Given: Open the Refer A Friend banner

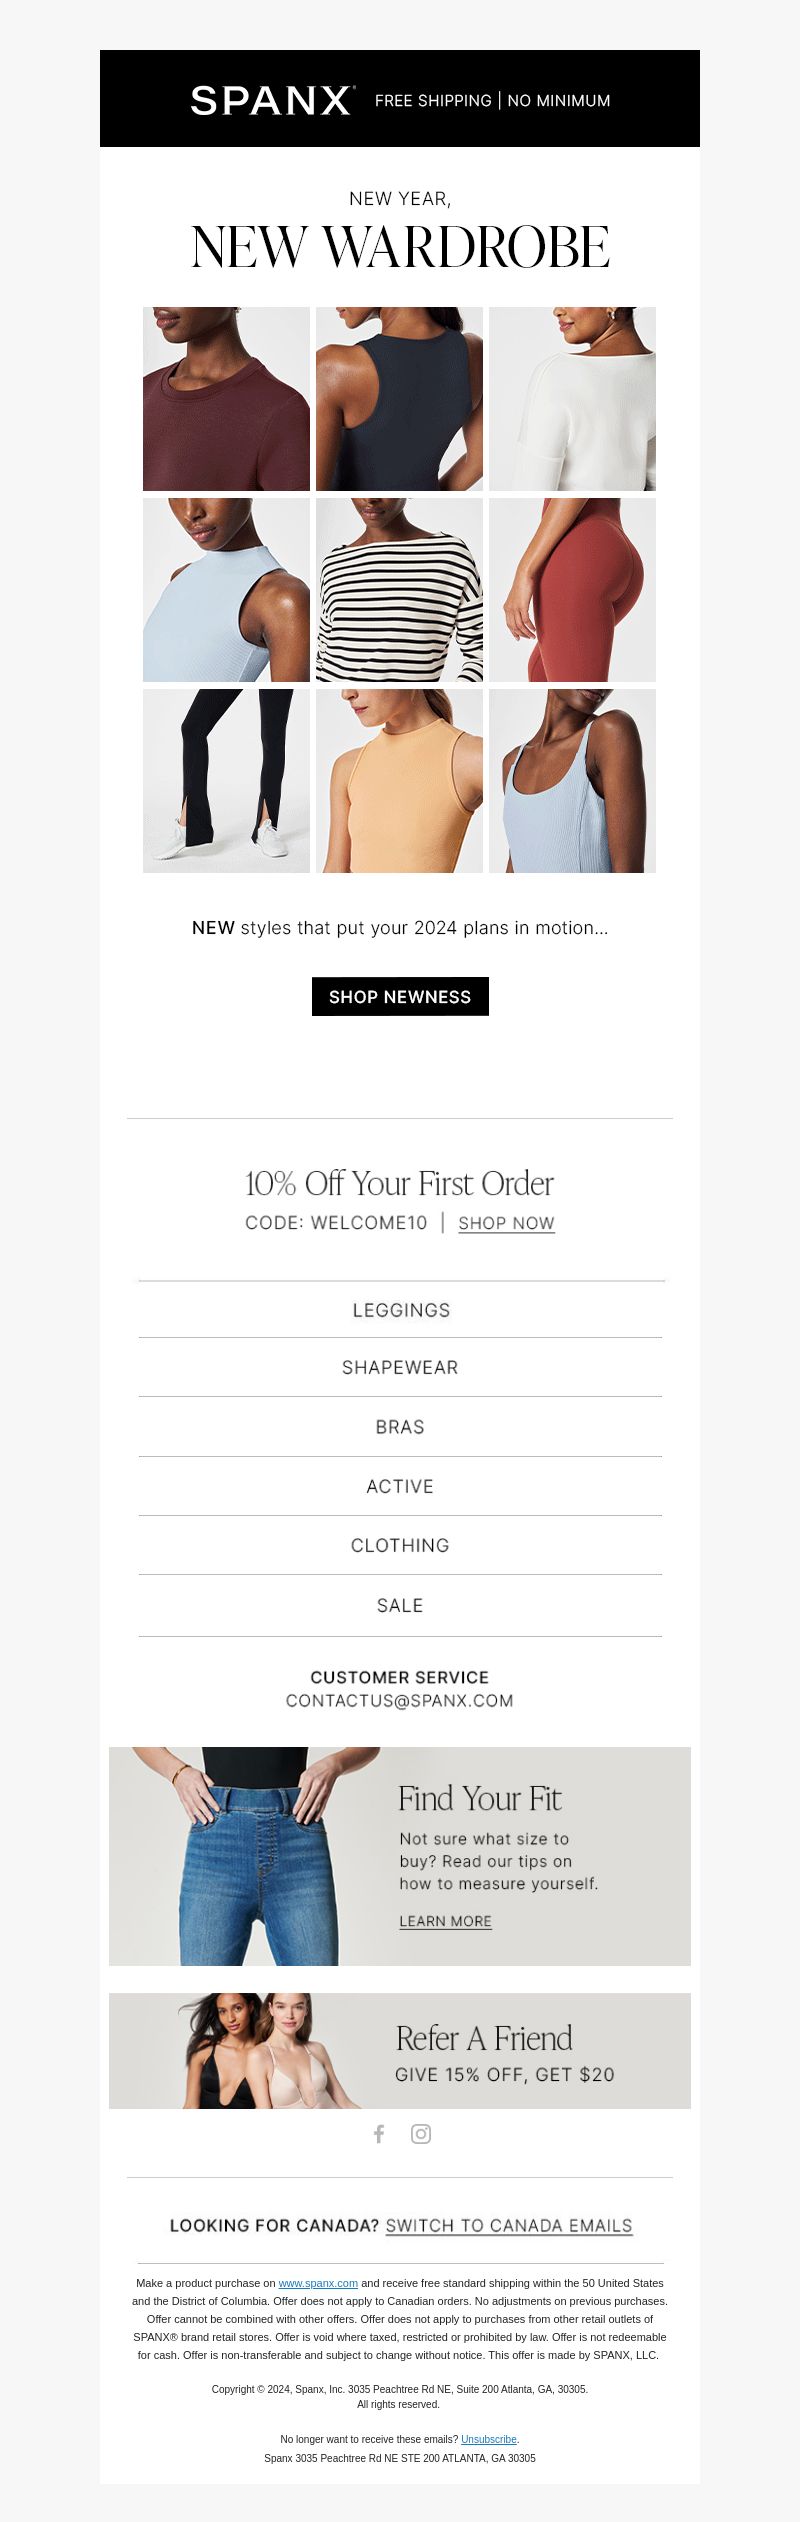Looking at the screenshot, I should pos(400,2051).
